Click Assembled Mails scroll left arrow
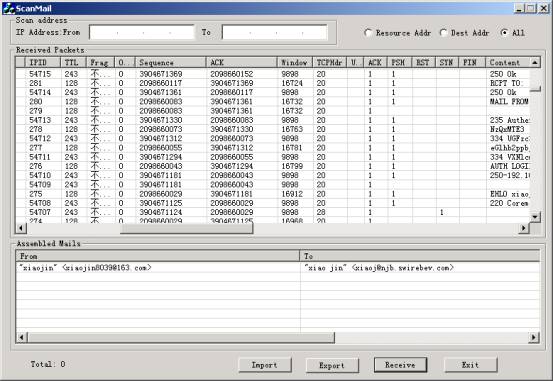 pyautogui.click(x=22, y=338)
